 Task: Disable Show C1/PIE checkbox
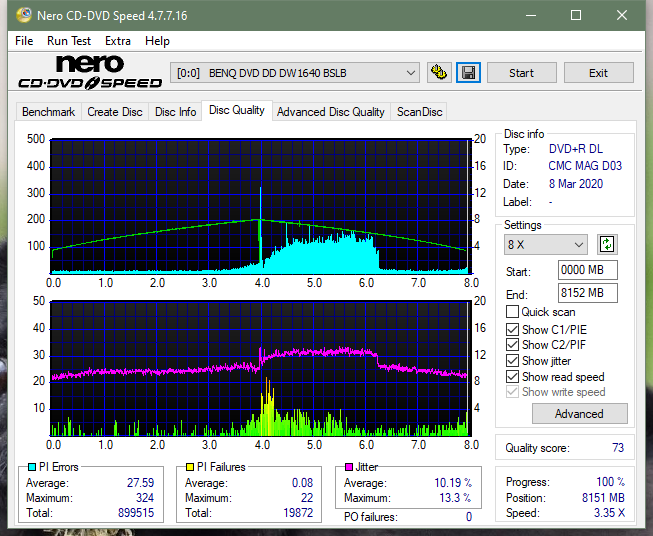[x=512, y=329]
